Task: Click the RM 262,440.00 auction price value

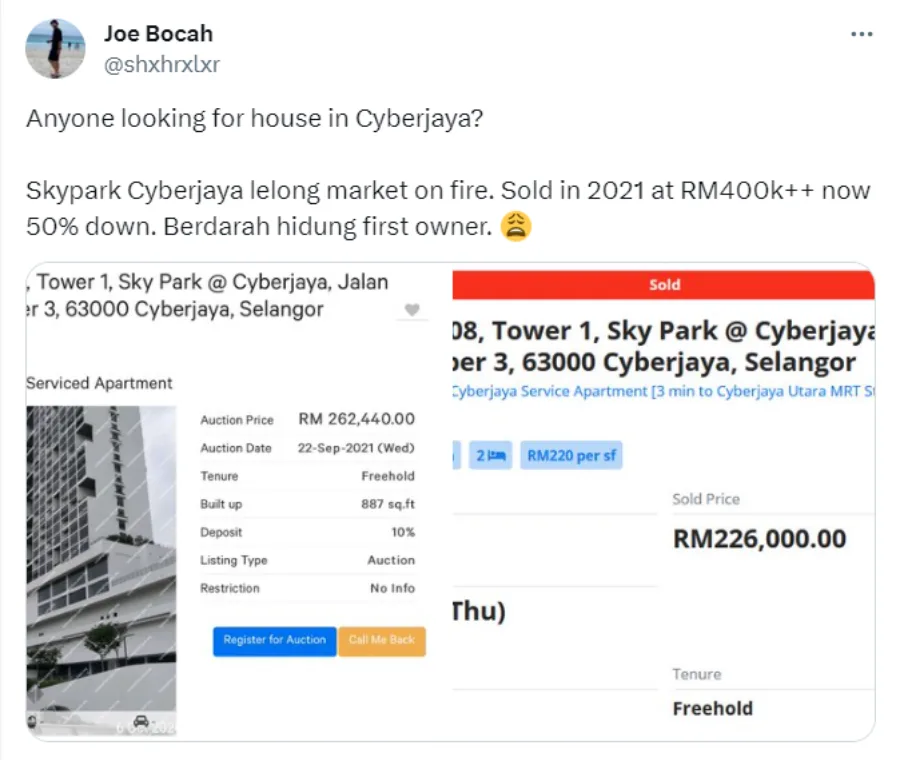Action: [356, 420]
